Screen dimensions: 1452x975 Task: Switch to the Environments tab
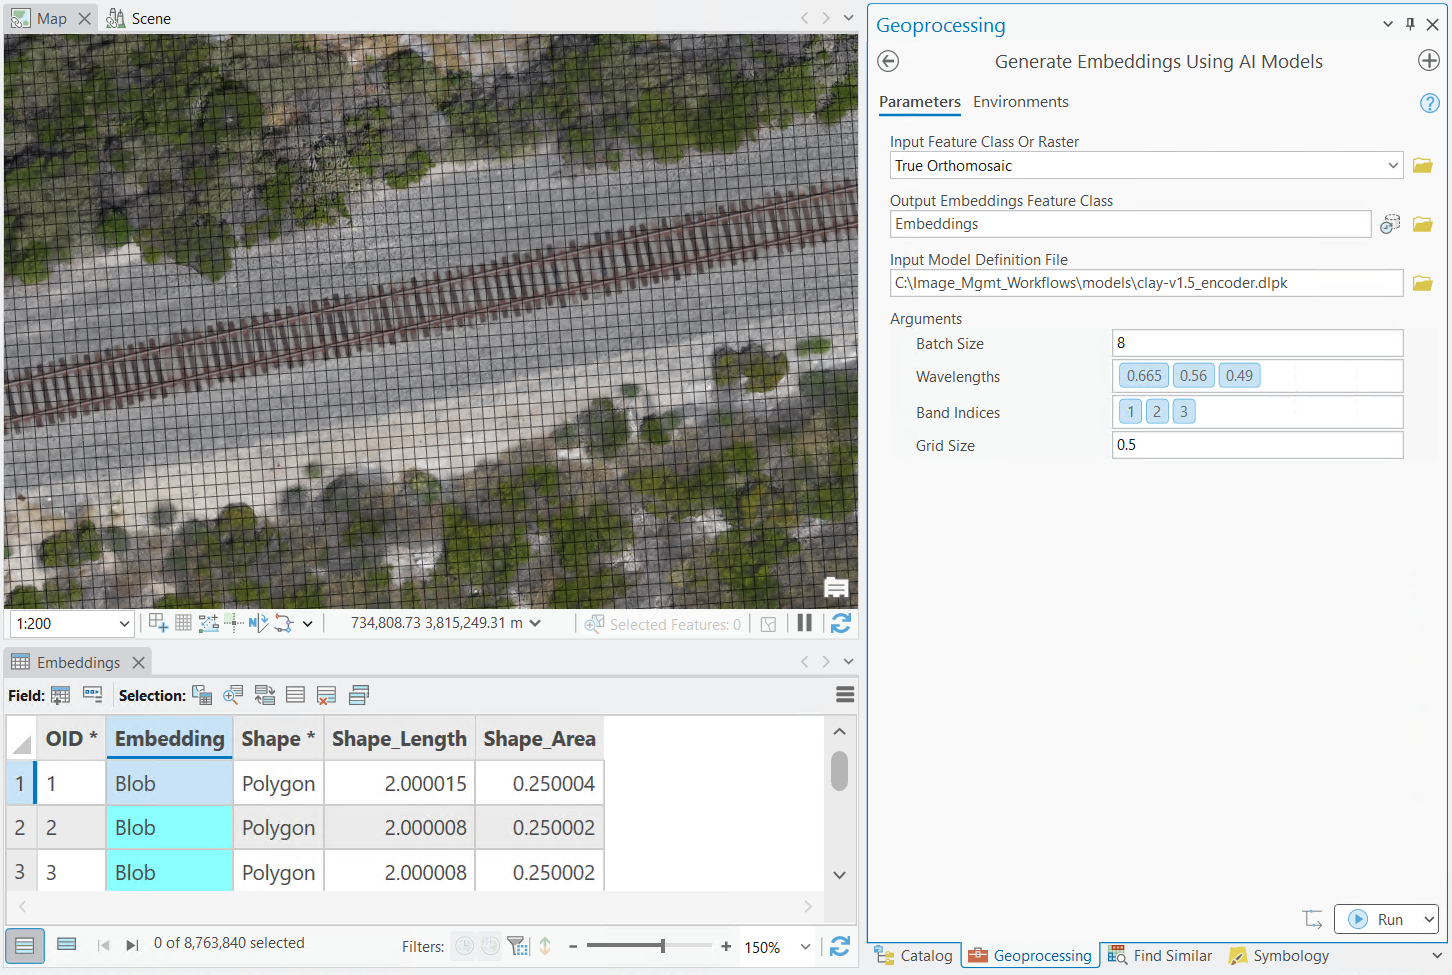point(1020,102)
